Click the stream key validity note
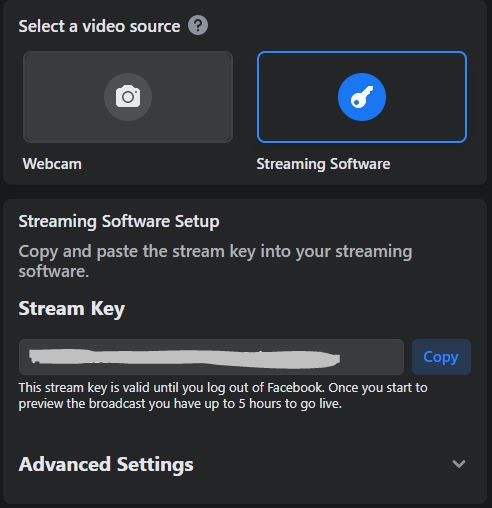This screenshot has height=508, width=492. point(223,396)
